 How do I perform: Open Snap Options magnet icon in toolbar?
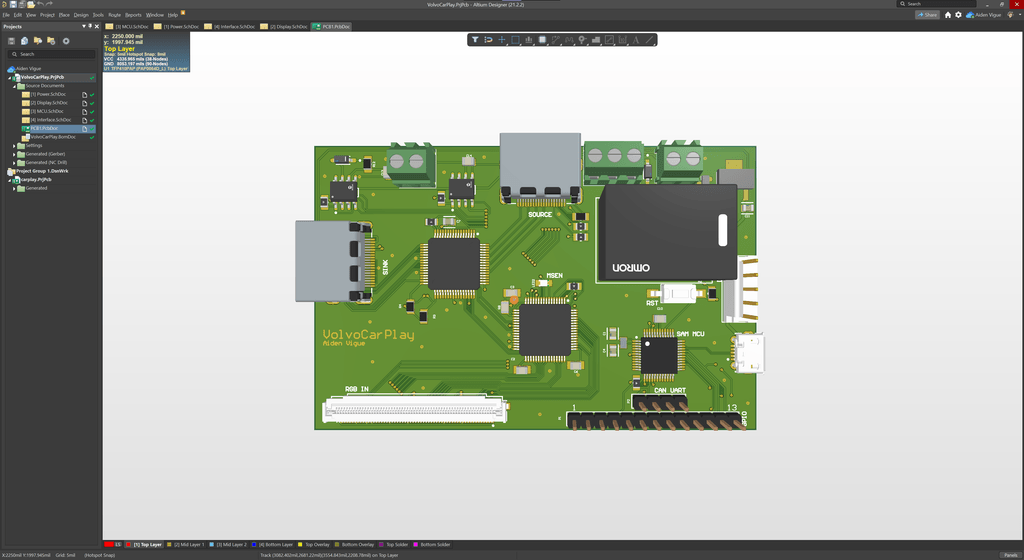(488, 40)
